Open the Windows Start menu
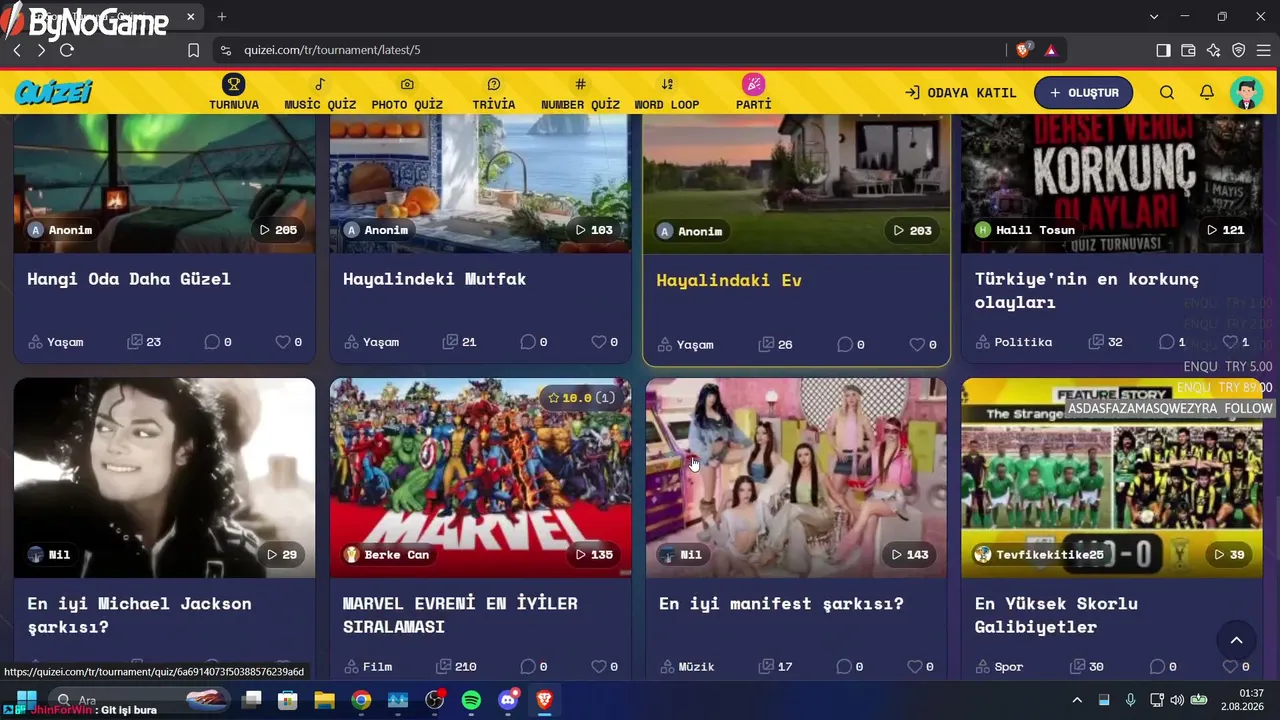Viewport: 1280px width, 720px height. click(x=26, y=700)
